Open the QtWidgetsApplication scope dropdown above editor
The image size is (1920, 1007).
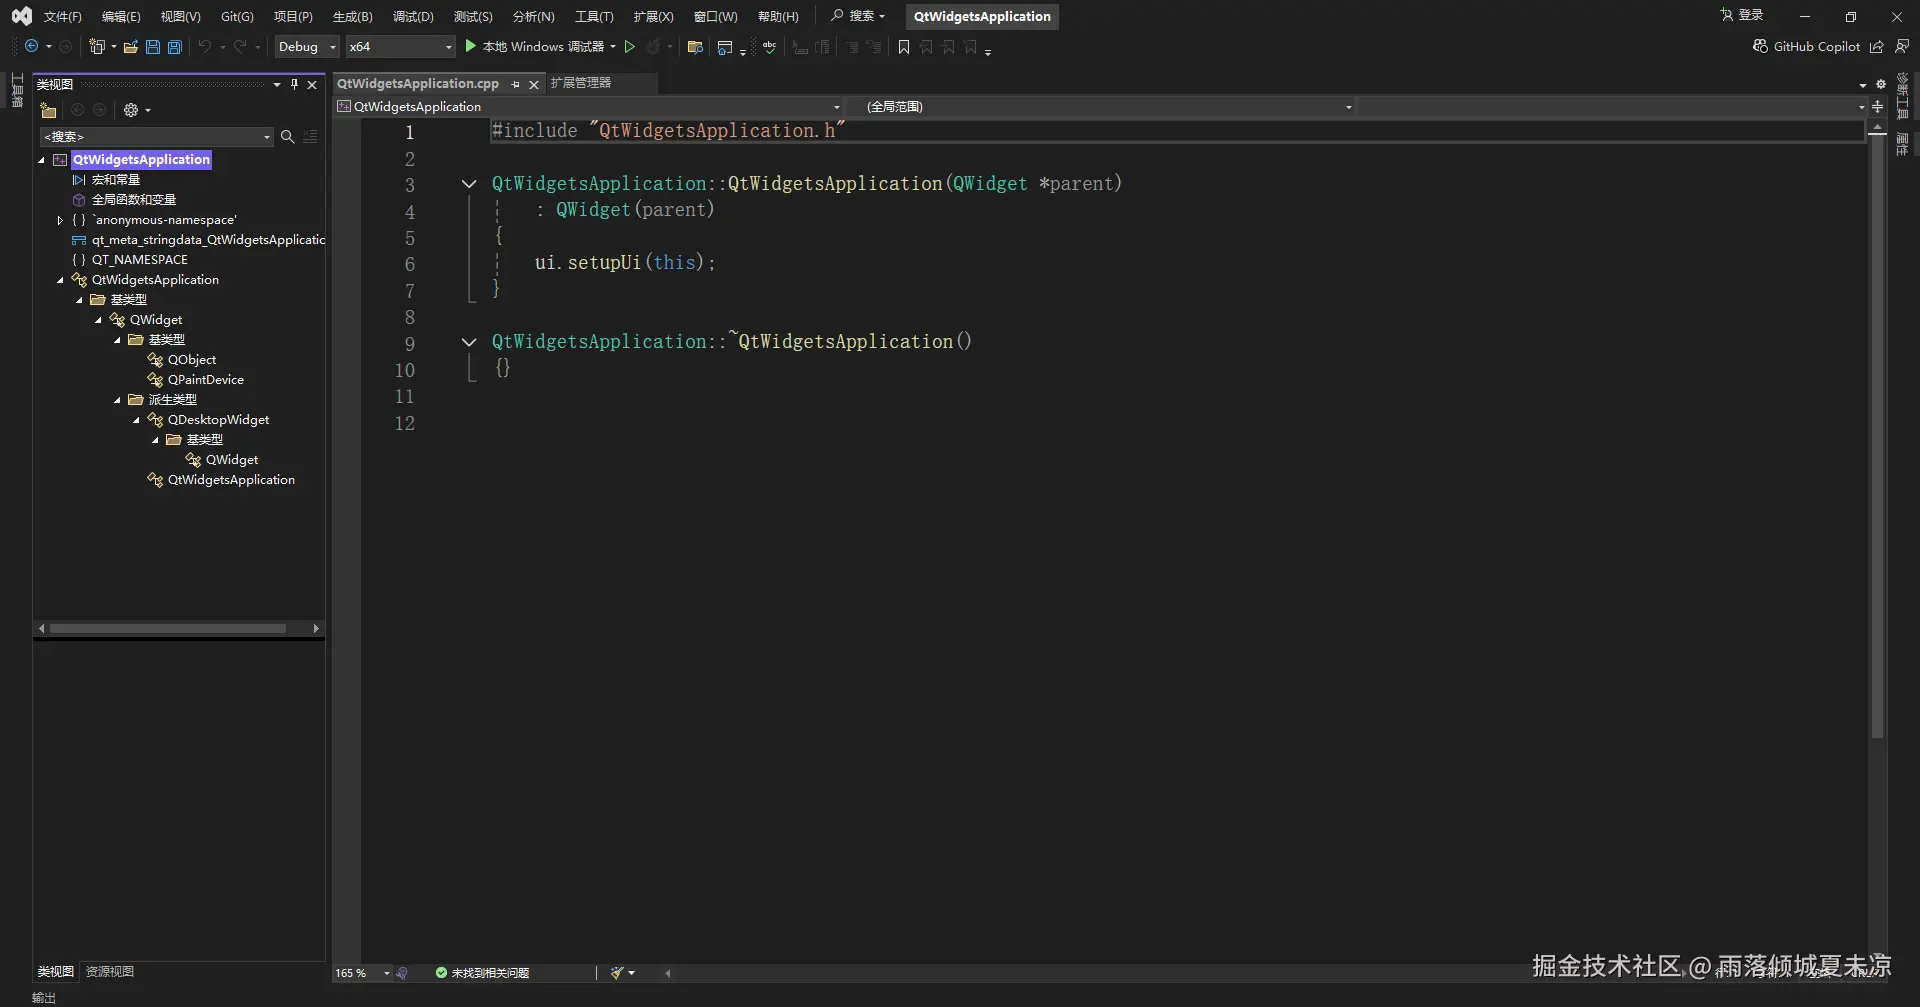tap(589, 107)
